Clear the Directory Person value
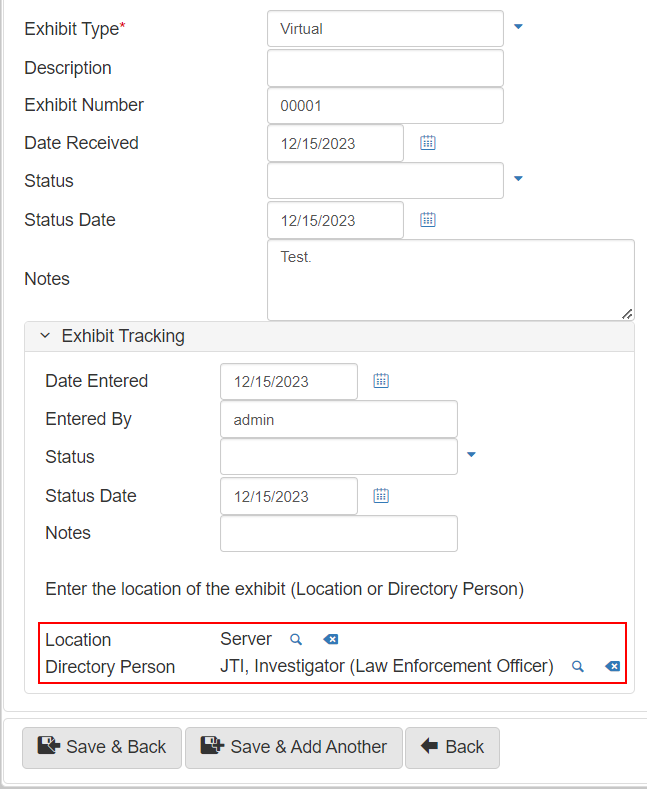 612,666
